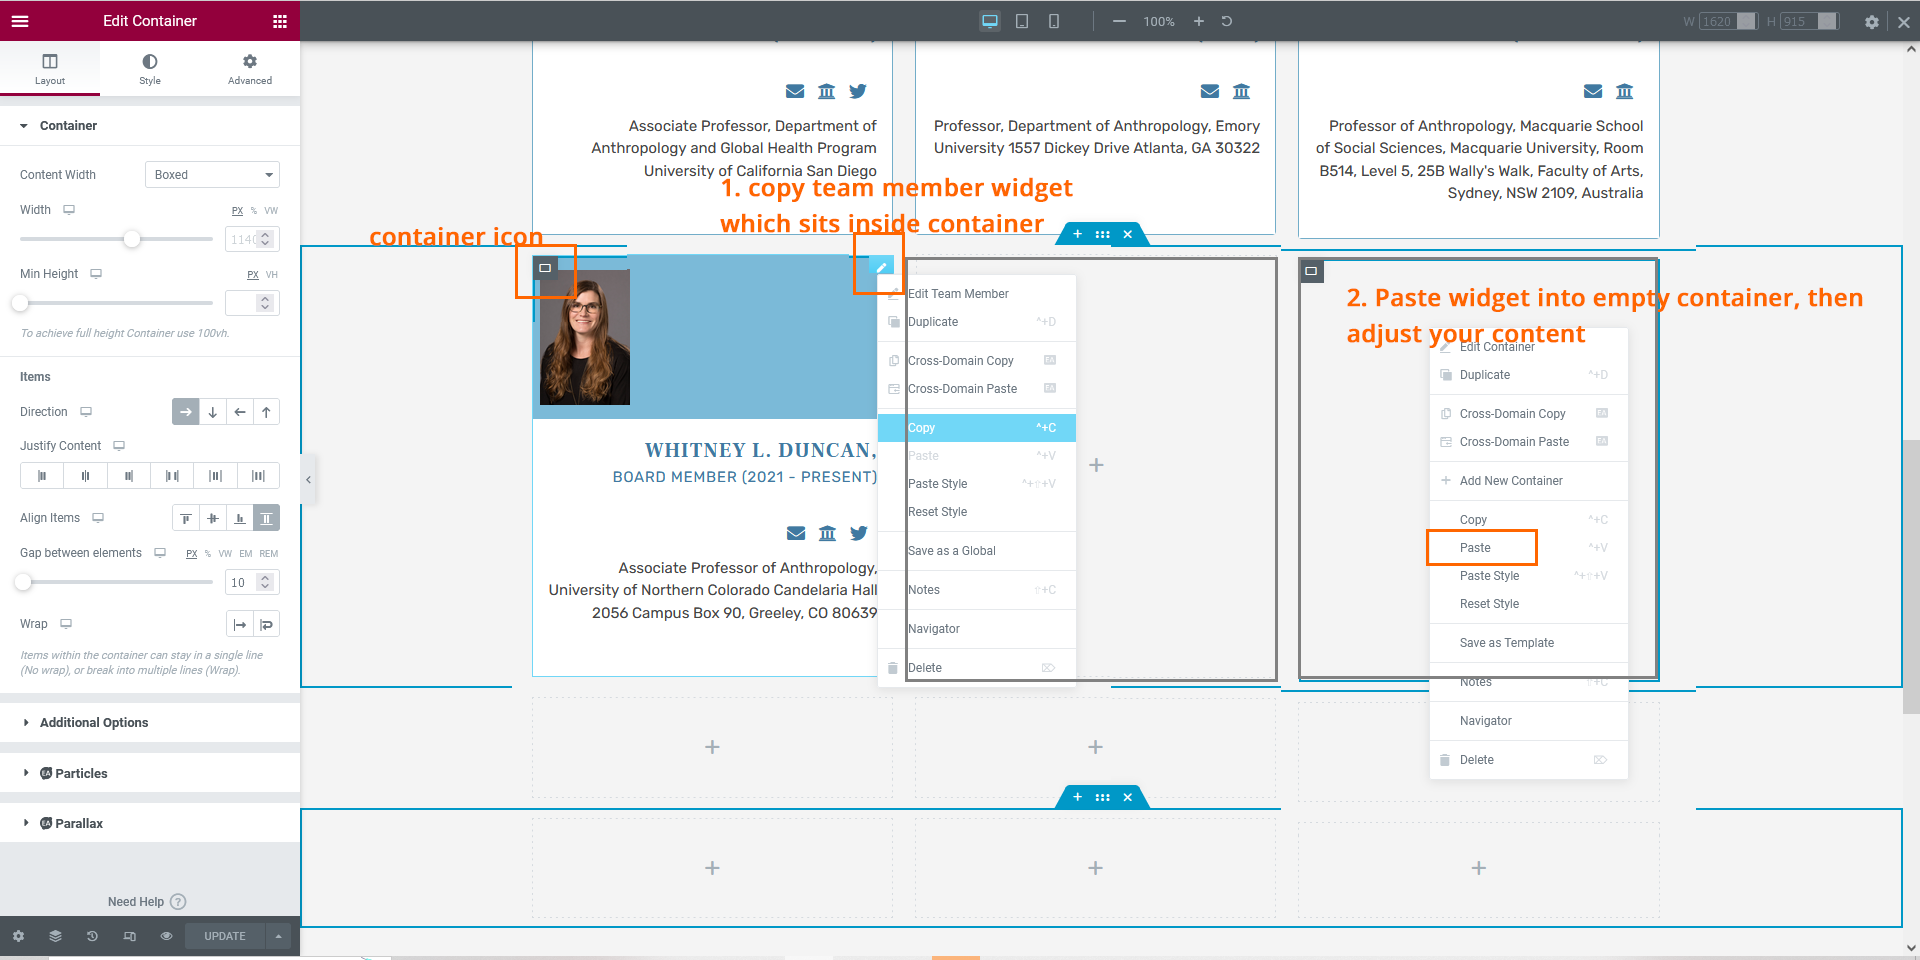The width and height of the screenshot is (1920, 960).
Task: Click the Gap between elements input field
Action: 240,583
